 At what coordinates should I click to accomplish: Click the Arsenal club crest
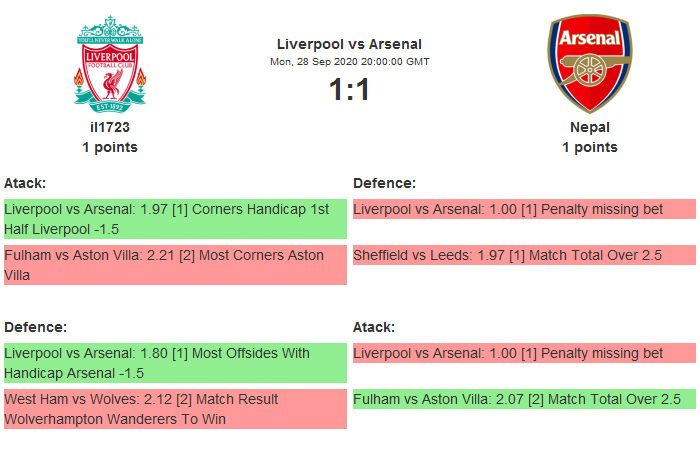point(589,63)
